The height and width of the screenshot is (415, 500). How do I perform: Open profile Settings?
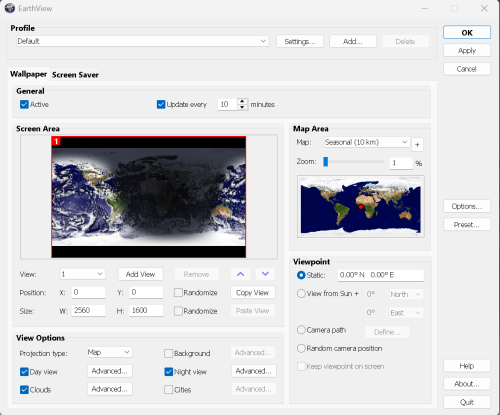point(300,42)
